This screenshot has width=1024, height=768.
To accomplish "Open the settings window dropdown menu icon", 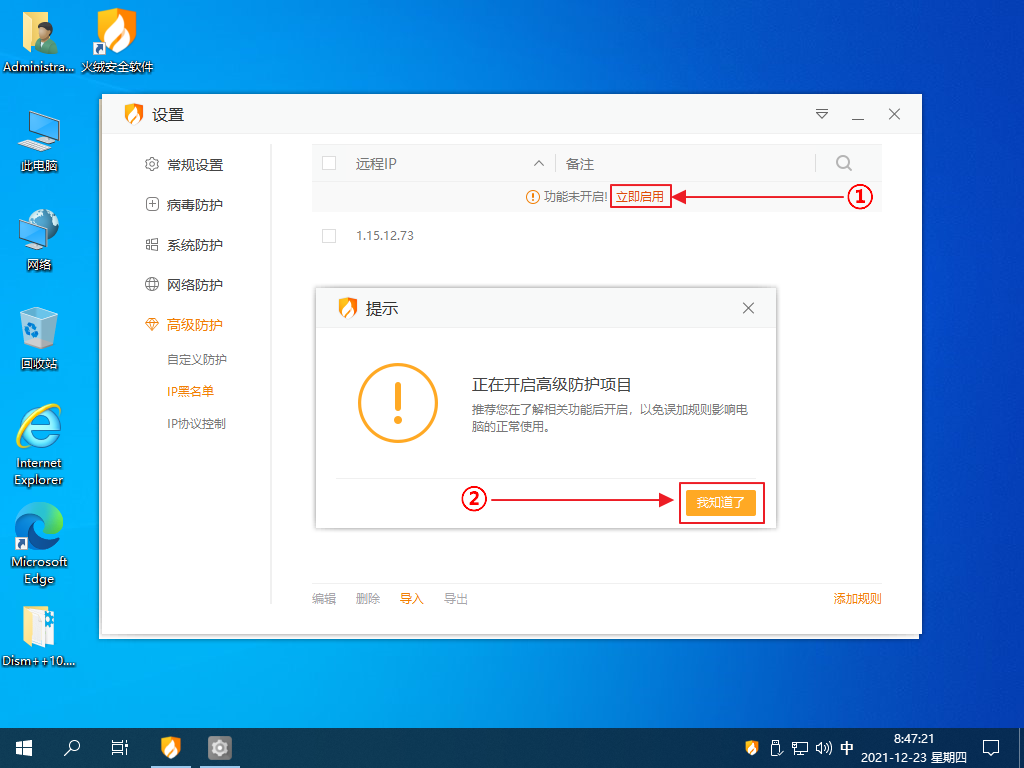I will pyautogui.click(x=822, y=114).
